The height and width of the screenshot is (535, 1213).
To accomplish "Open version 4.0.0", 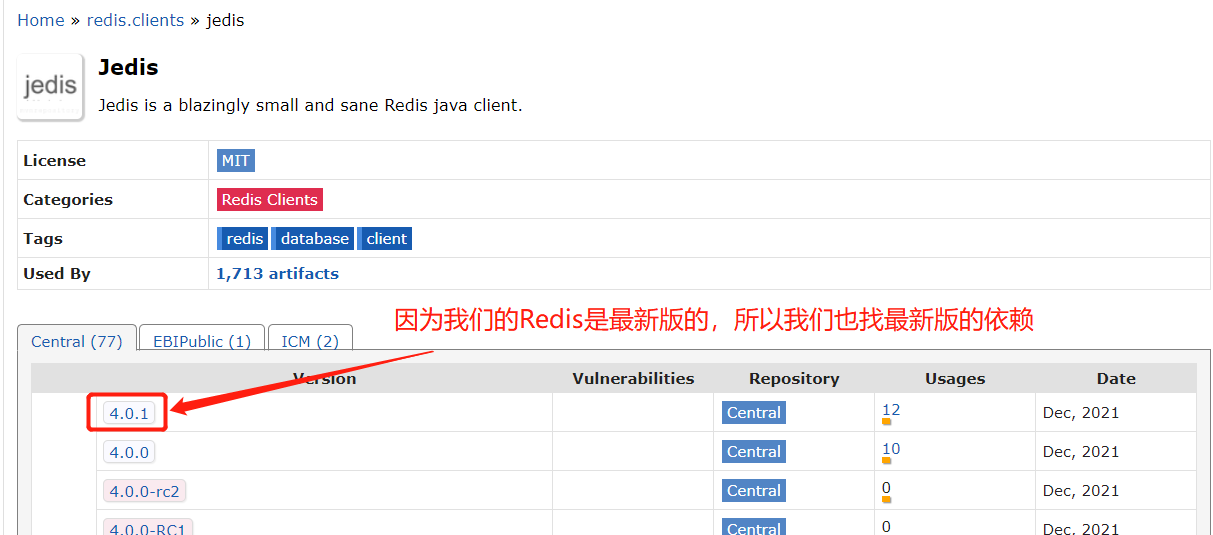I will click(129, 452).
